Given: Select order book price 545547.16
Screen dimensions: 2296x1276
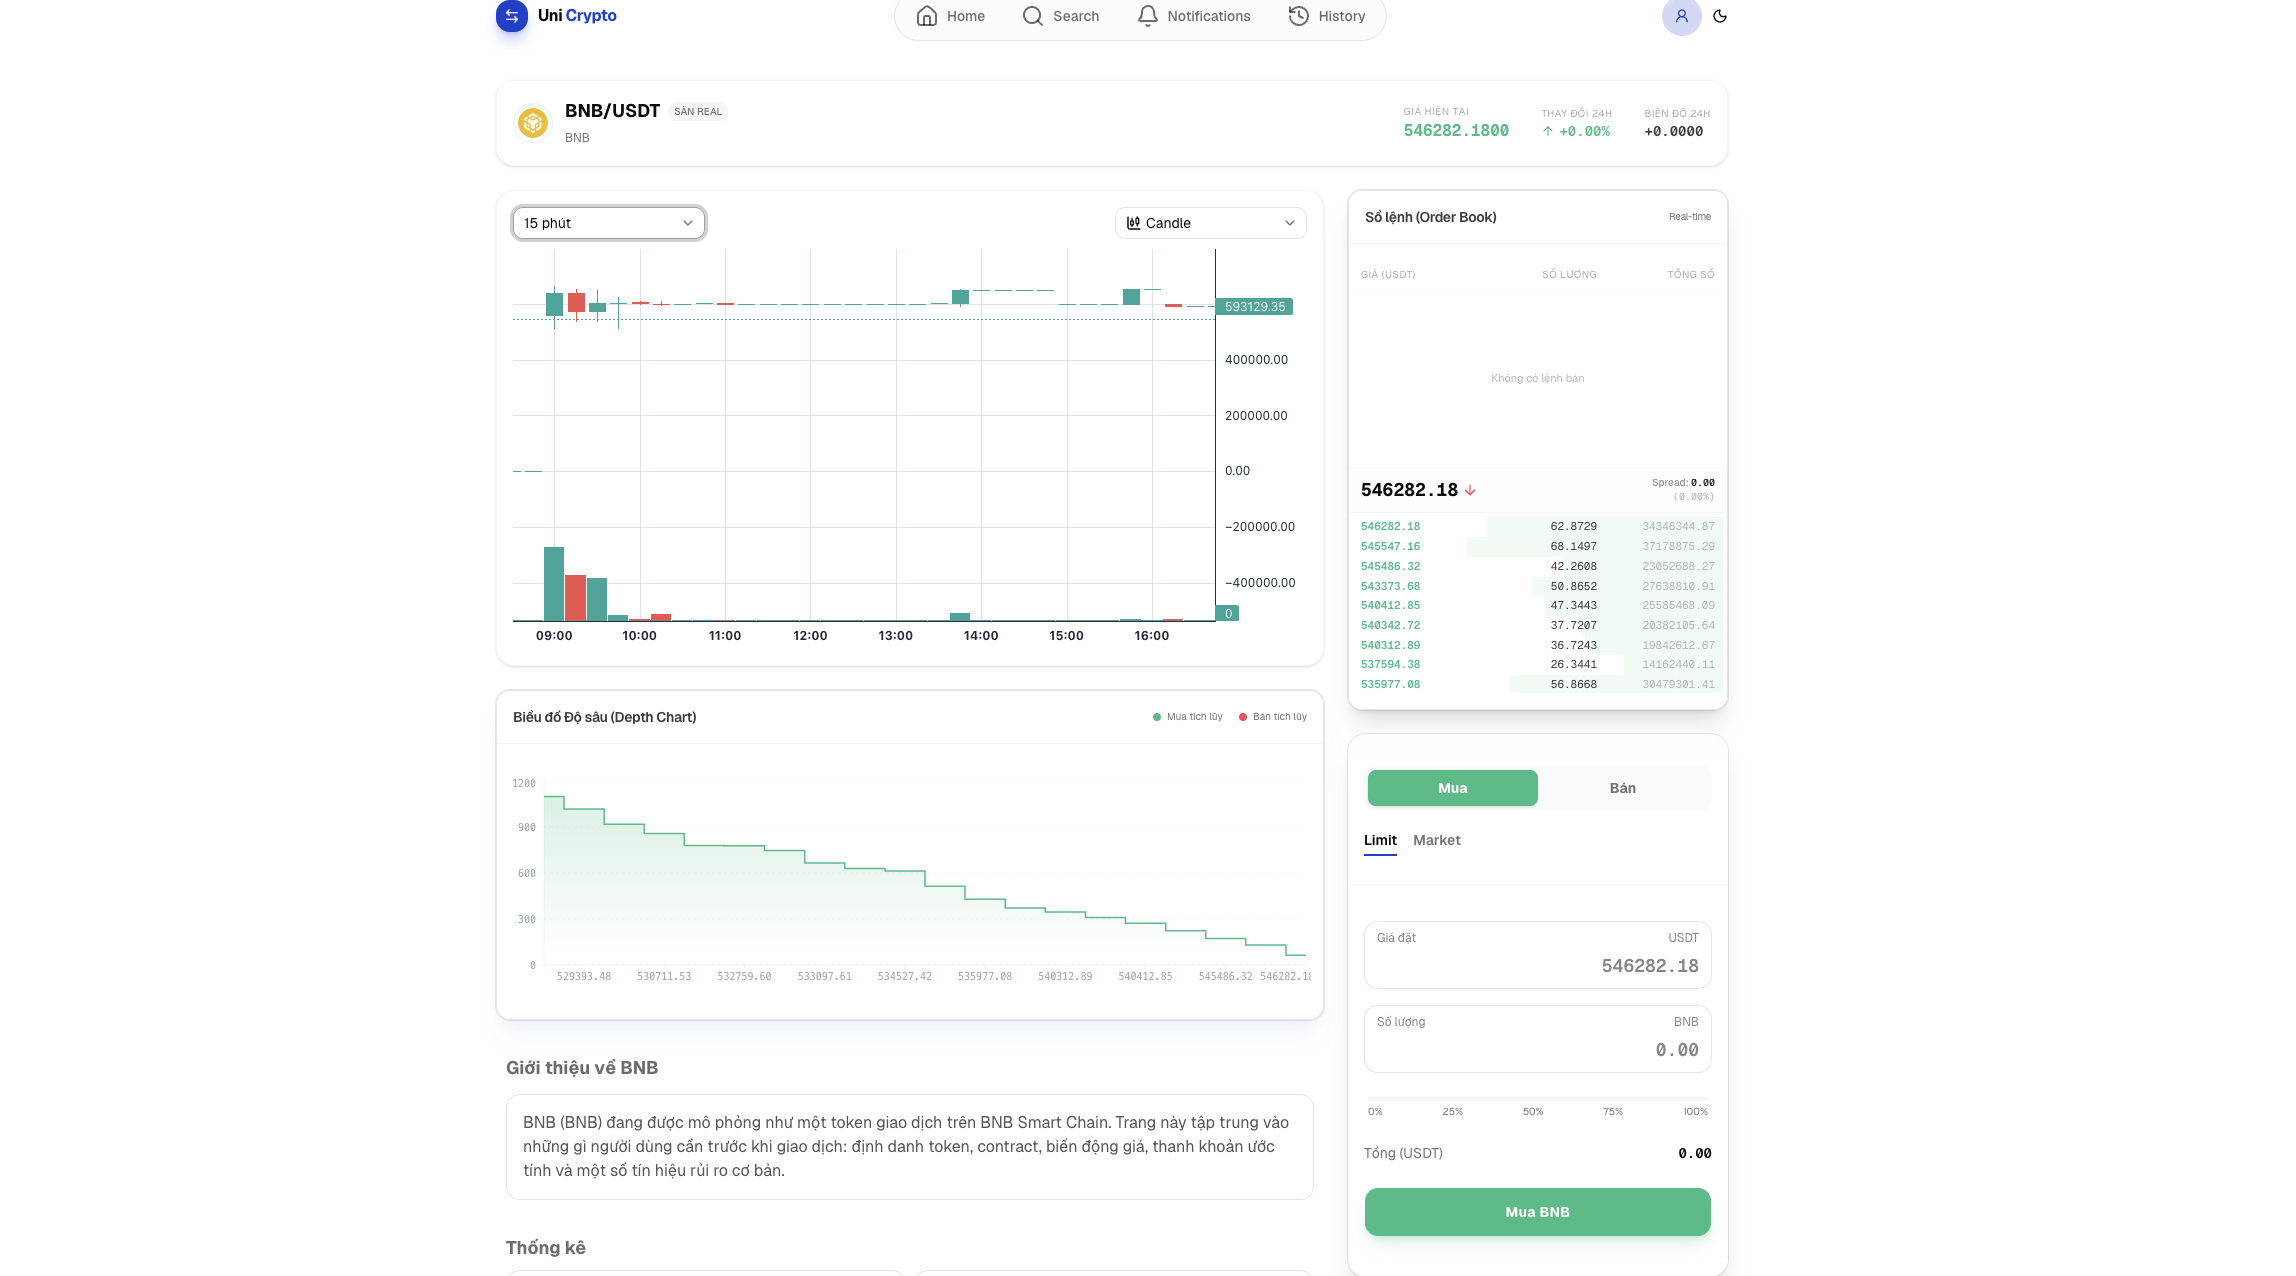Looking at the screenshot, I should click(1390, 546).
